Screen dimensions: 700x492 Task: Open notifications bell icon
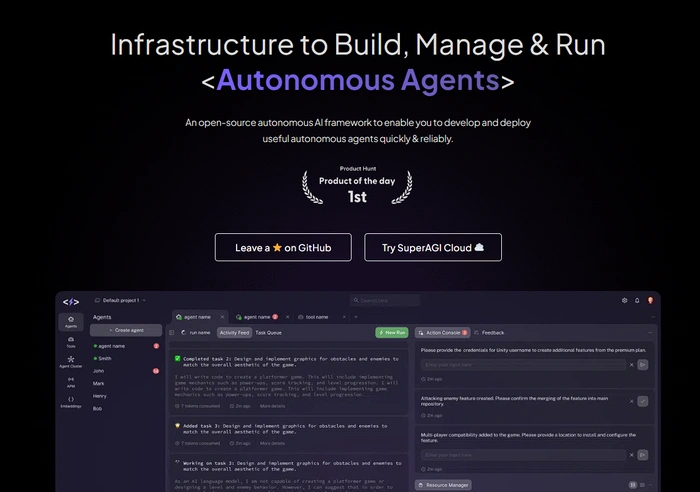[637, 300]
